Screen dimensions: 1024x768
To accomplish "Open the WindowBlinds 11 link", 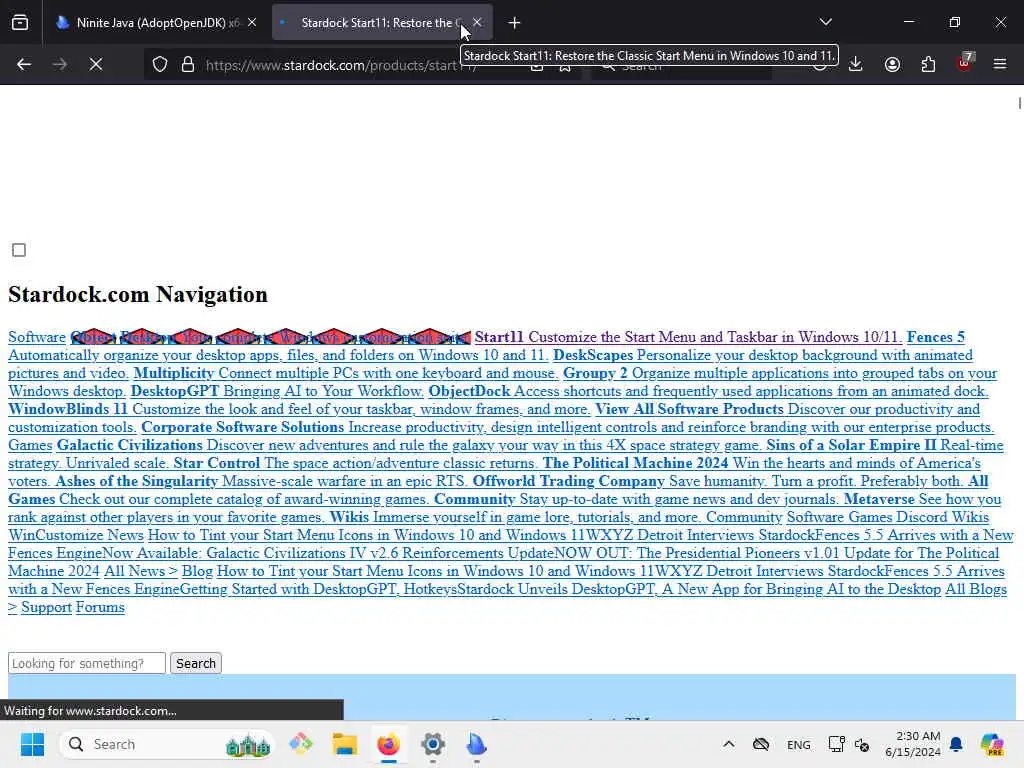I will pyautogui.click(x=68, y=409).
